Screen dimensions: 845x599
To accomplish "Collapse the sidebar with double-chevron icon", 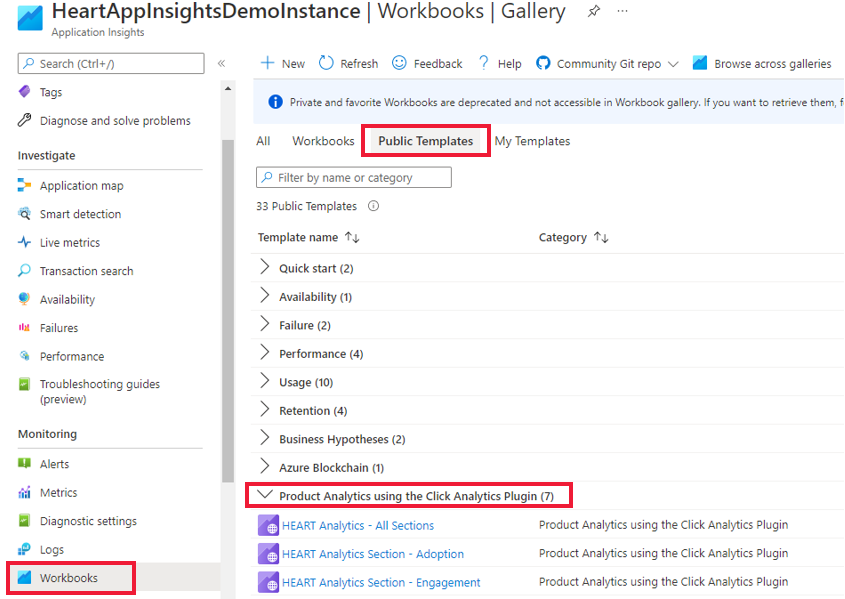I will (x=221, y=64).
